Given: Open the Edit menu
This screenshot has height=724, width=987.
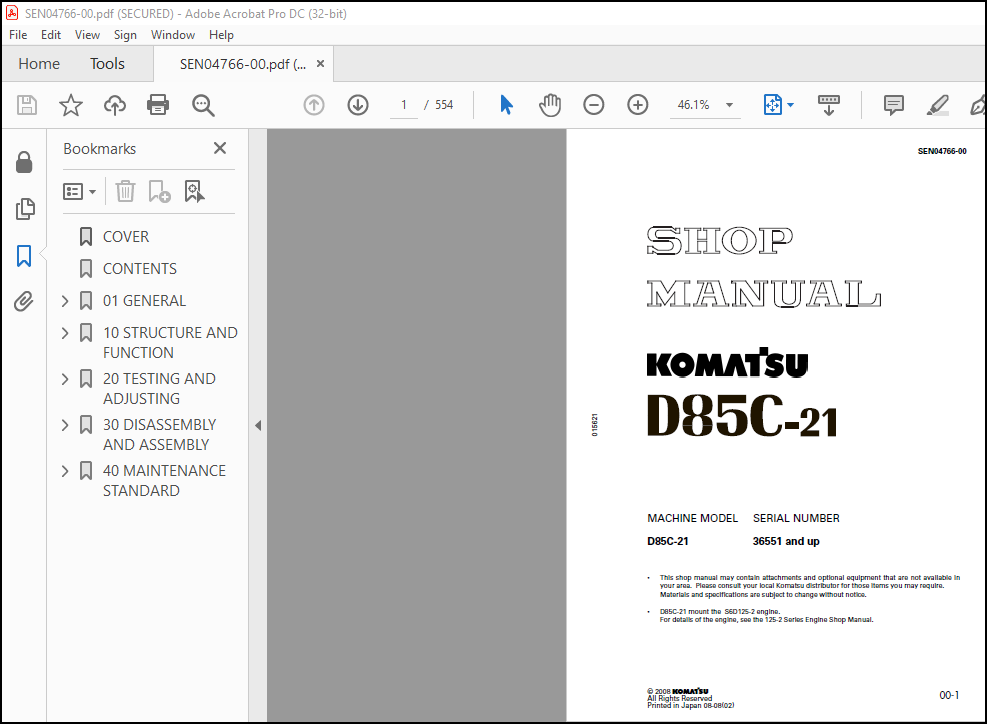Looking at the screenshot, I should [51, 35].
